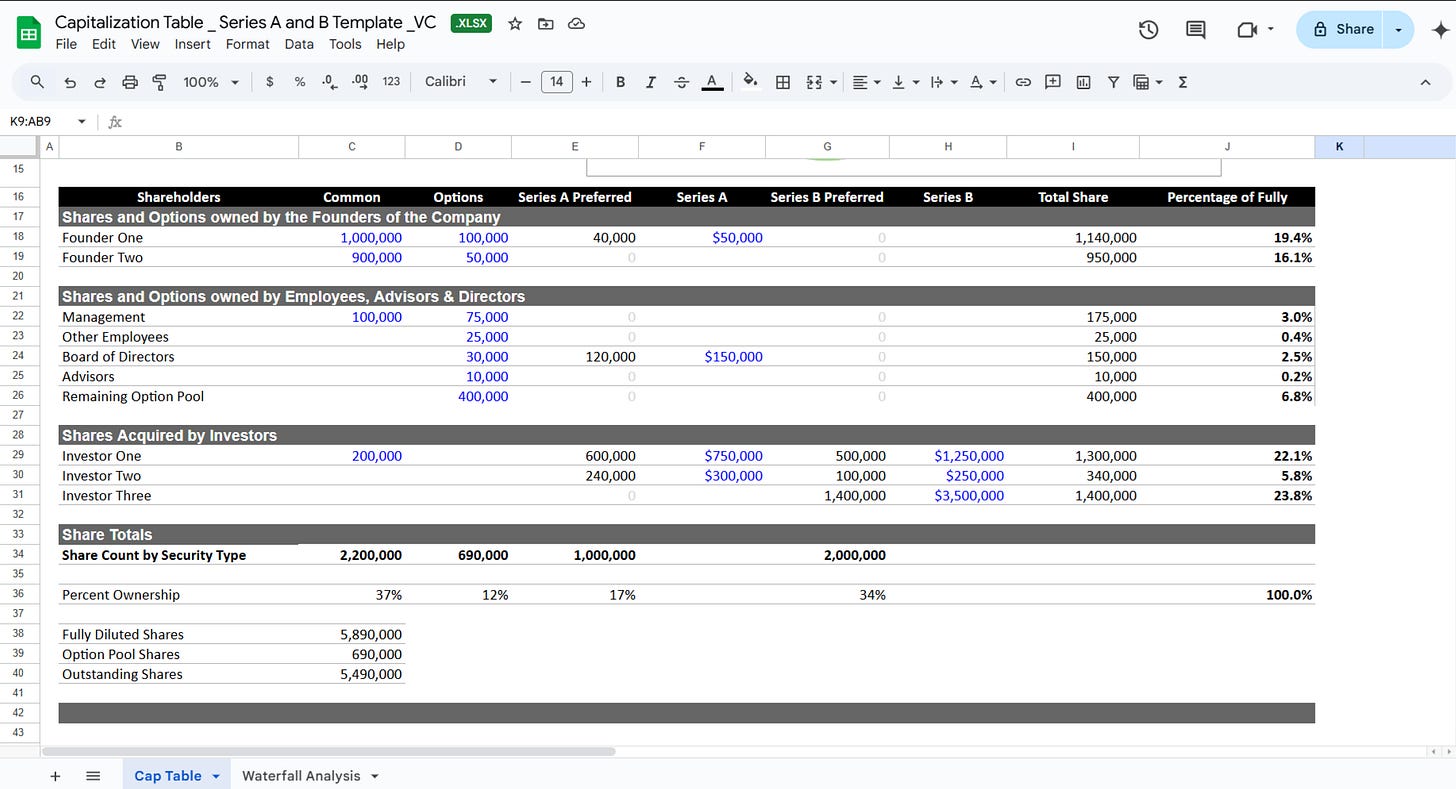Redo the last action
Image resolution: width=1456 pixels, height=789 pixels.
[x=100, y=82]
